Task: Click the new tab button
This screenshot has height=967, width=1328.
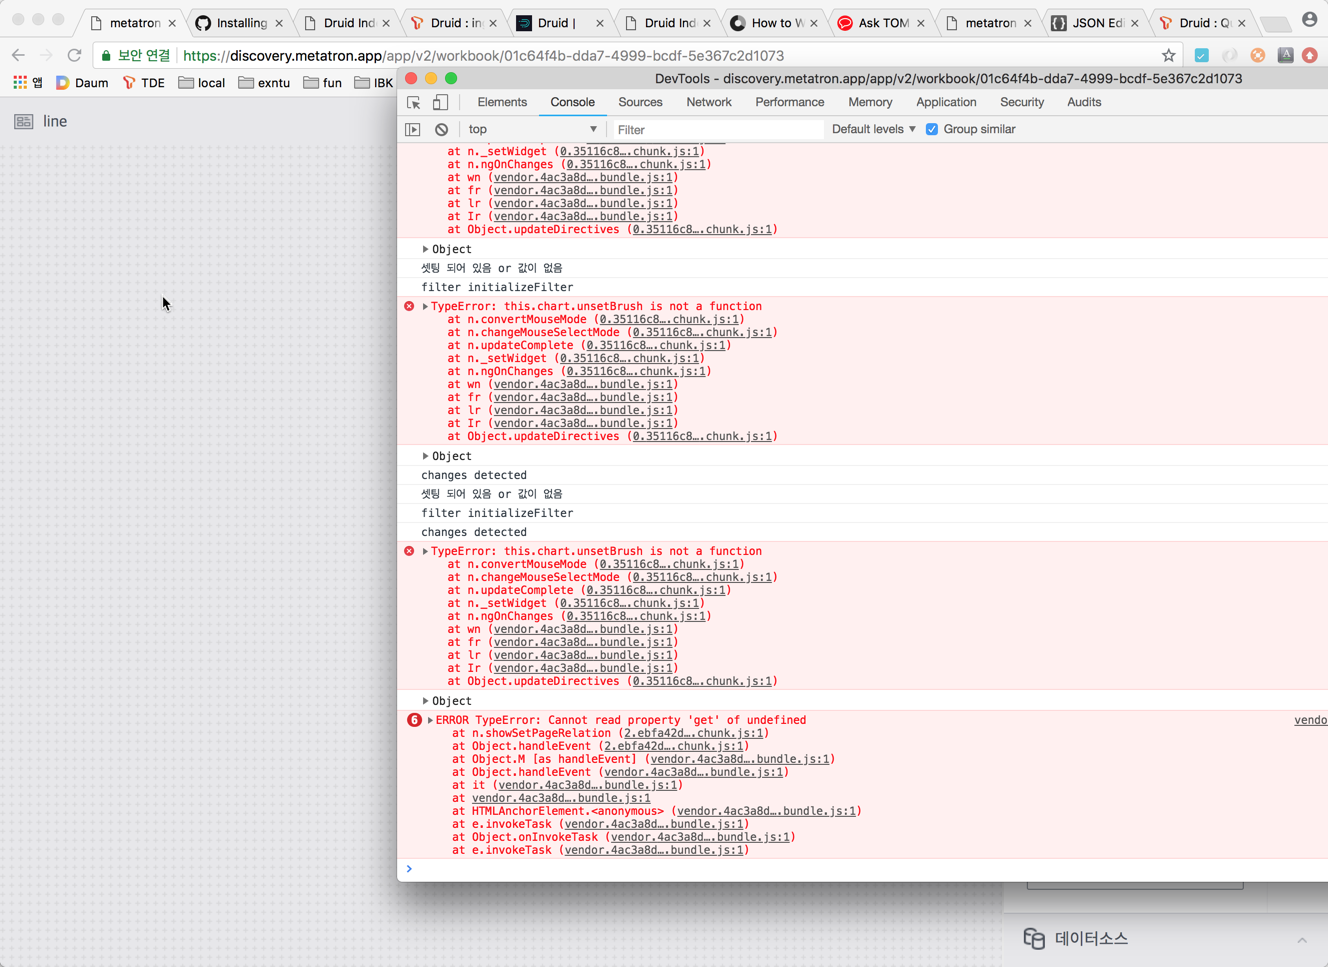Action: [x=1275, y=23]
